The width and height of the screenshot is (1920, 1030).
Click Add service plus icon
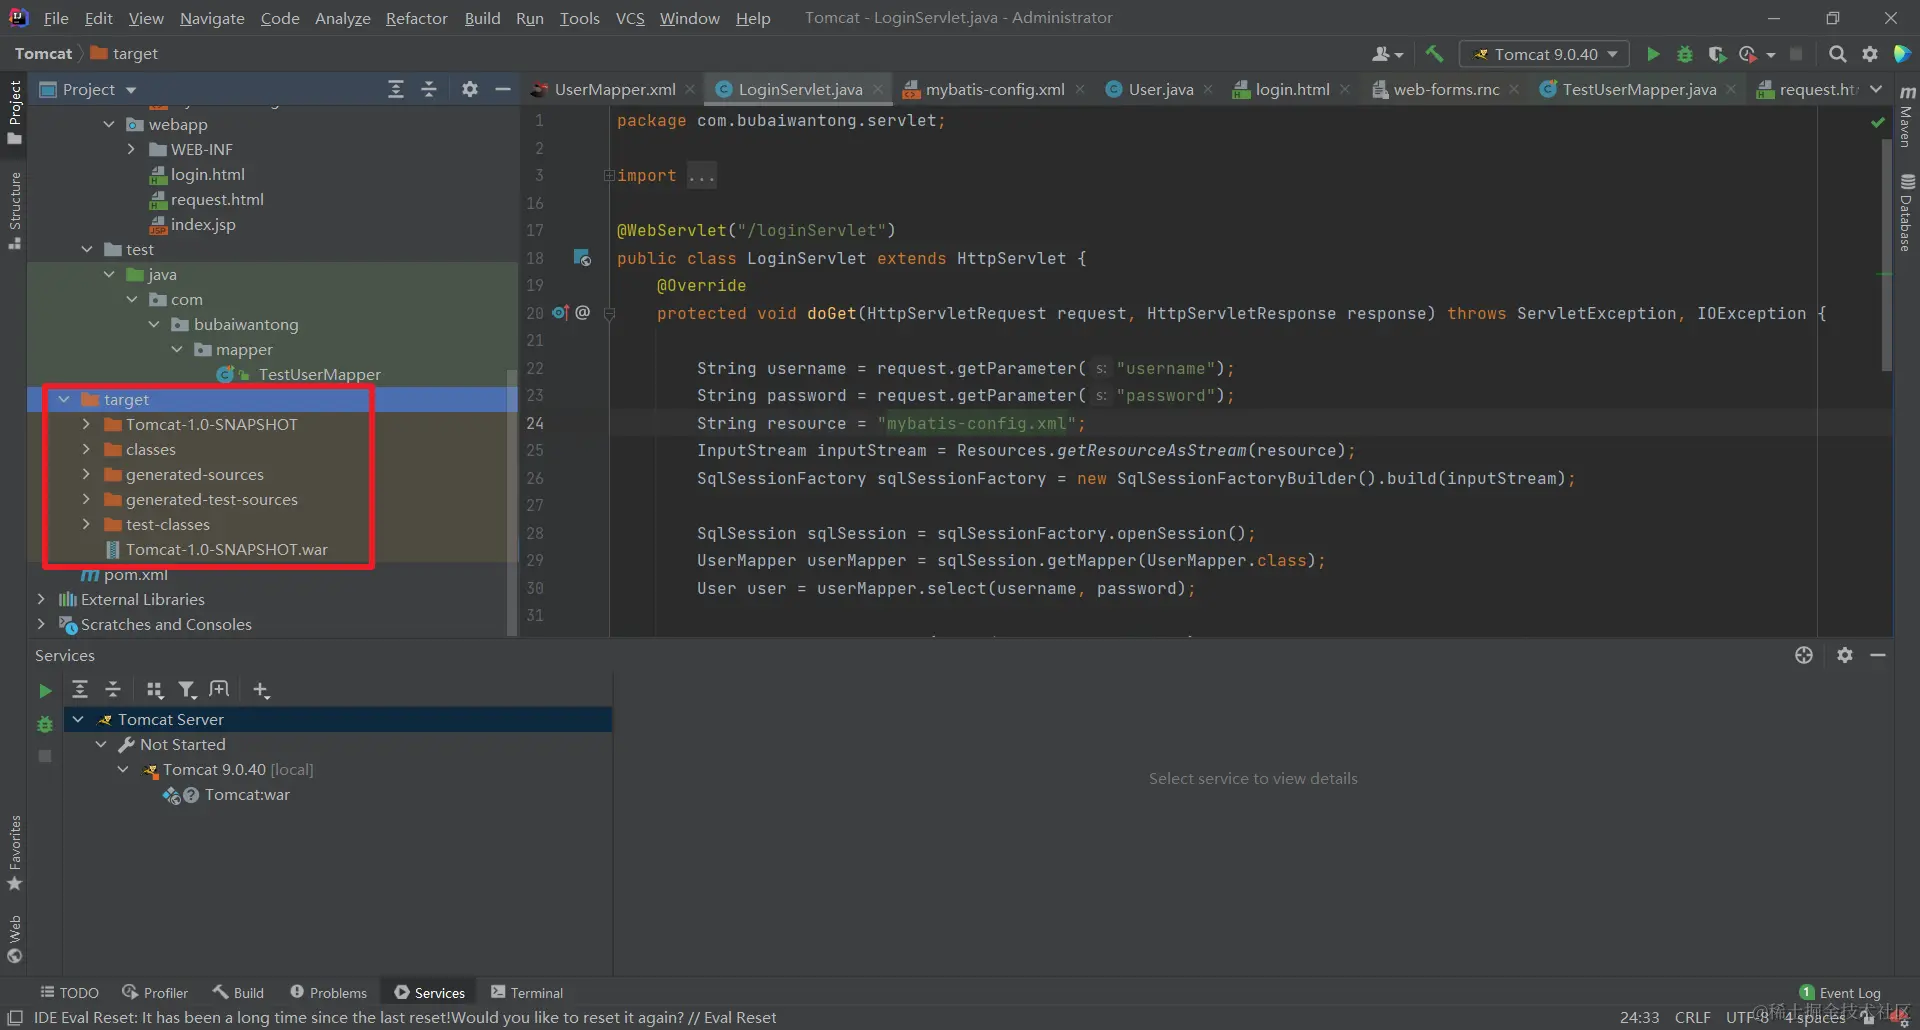pos(261,690)
